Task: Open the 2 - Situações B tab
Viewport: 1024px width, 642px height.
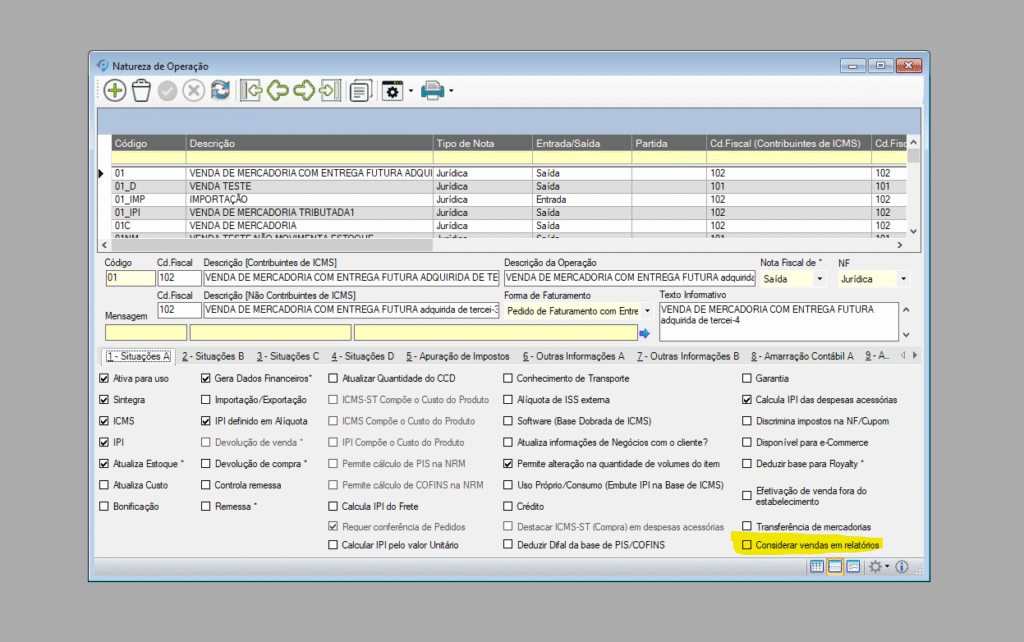Action: coord(213,356)
